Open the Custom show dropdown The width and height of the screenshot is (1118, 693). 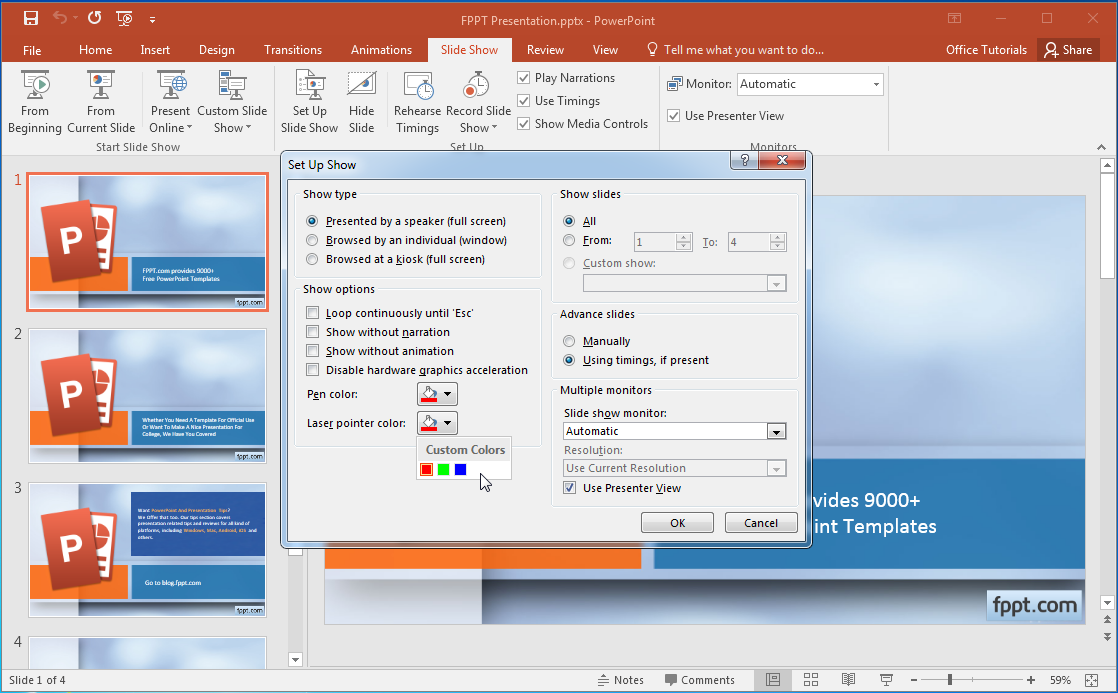click(x=777, y=283)
